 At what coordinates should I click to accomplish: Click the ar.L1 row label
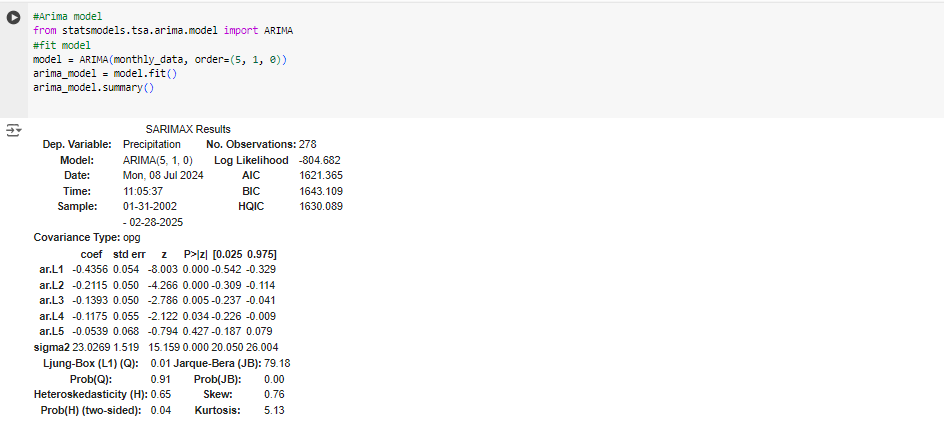click(51, 269)
